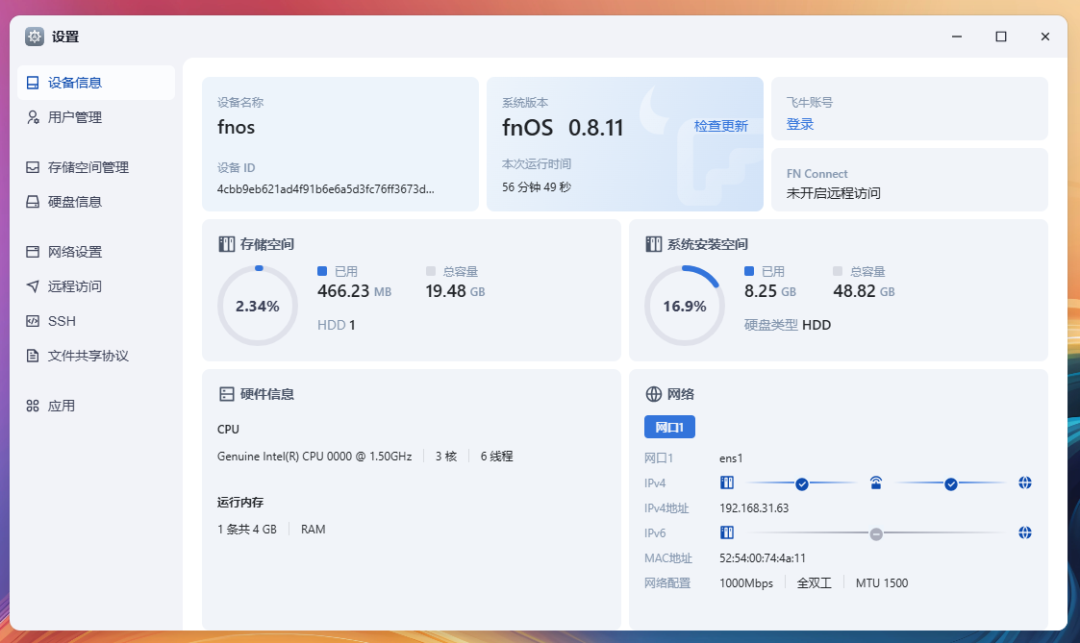The width and height of the screenshot is (1080, 643).
Task: Click 登录 link under 飞牛账号
Action: coord(800,125)
